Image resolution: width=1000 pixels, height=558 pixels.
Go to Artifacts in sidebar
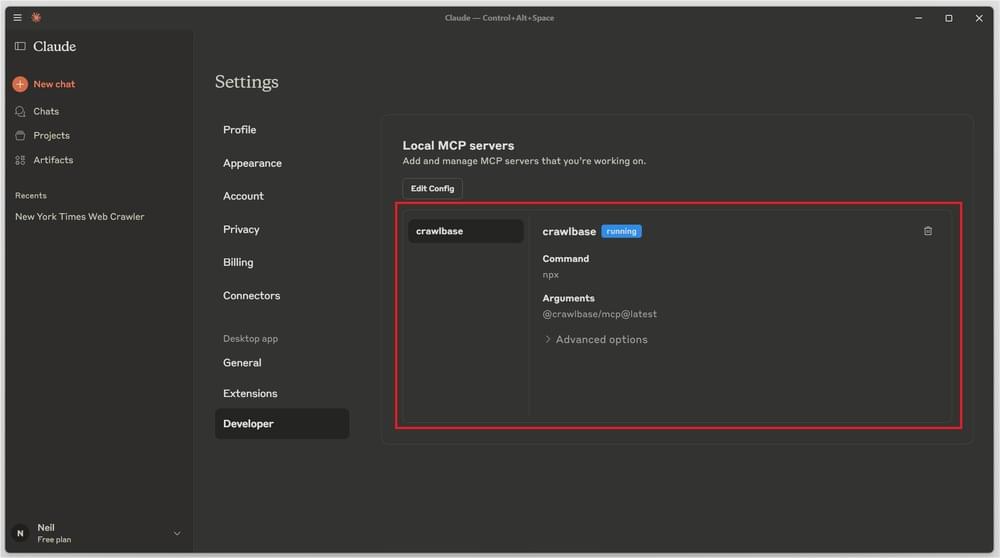click(53, 160)
